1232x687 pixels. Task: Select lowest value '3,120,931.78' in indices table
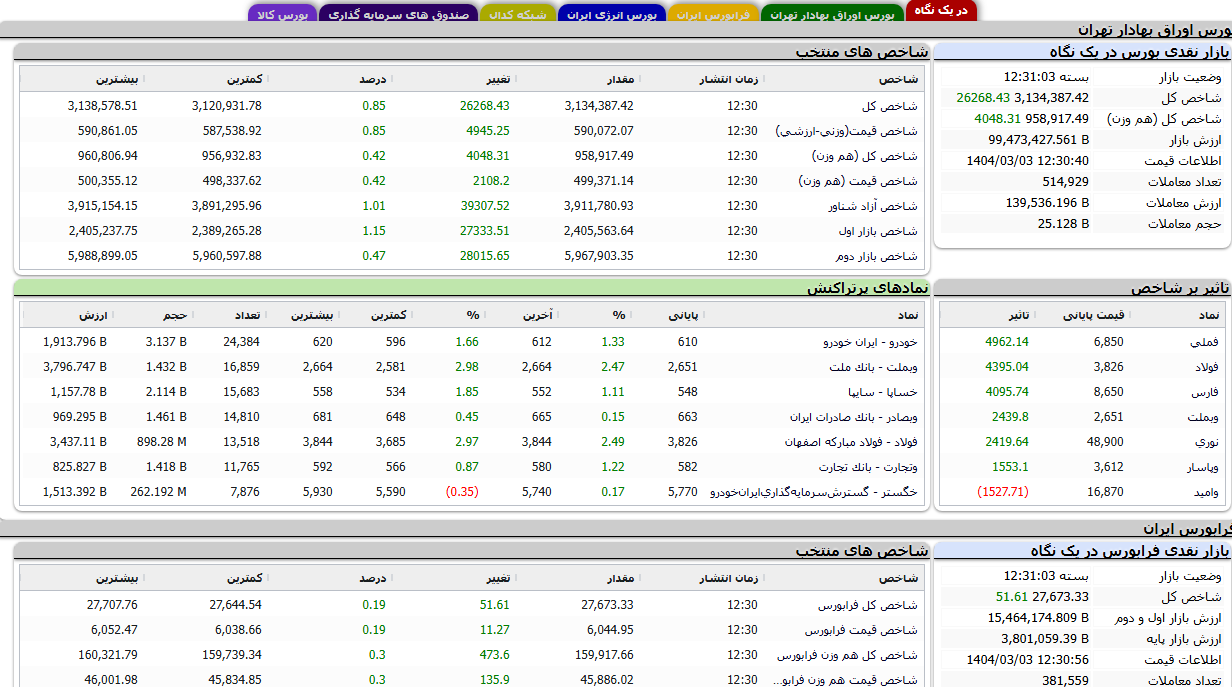click(x=227, y=106)
